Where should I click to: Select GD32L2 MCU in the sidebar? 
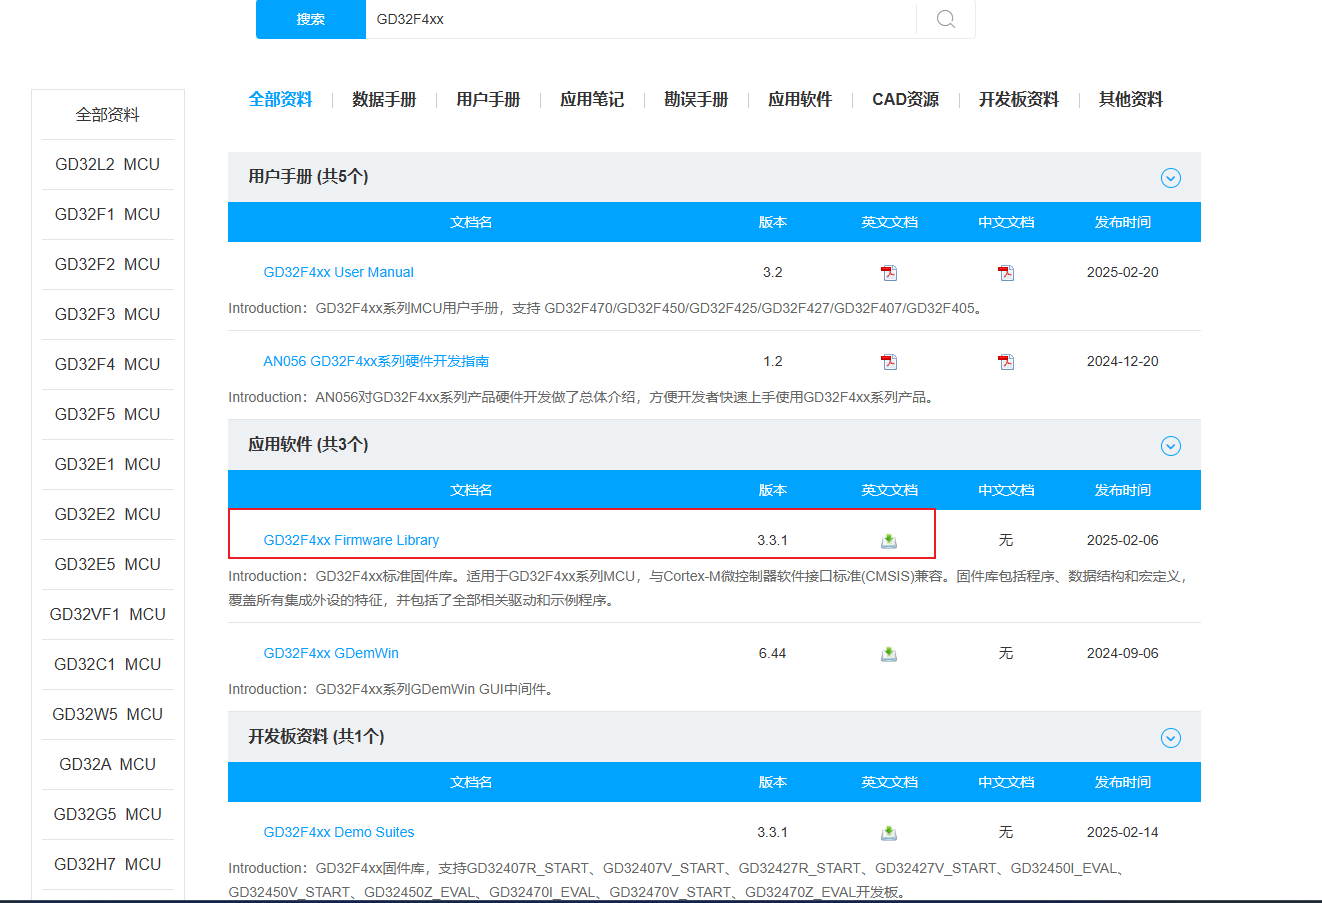(x=108, y=164)
